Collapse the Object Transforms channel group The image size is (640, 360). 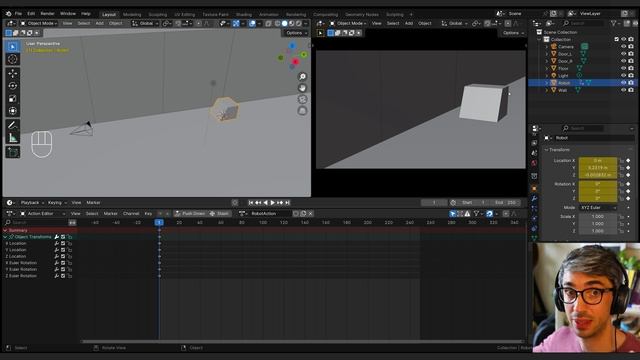(x=5, y=237)
